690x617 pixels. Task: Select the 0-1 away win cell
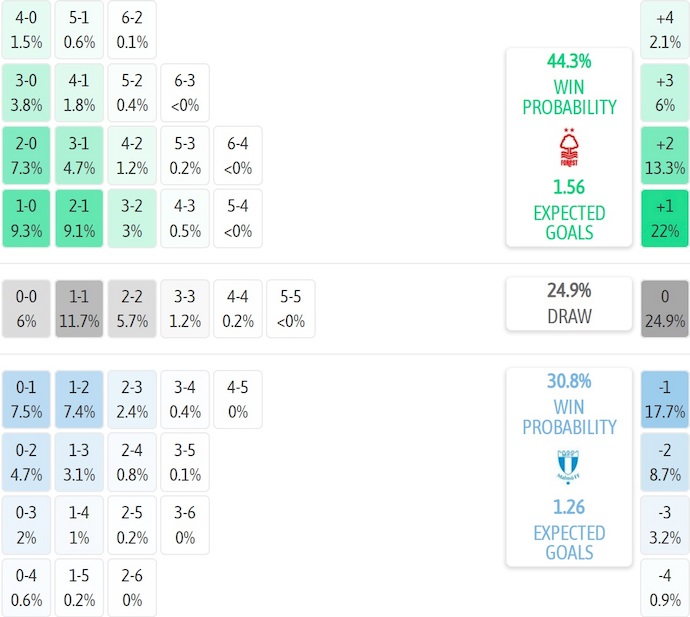pos(26,399)
